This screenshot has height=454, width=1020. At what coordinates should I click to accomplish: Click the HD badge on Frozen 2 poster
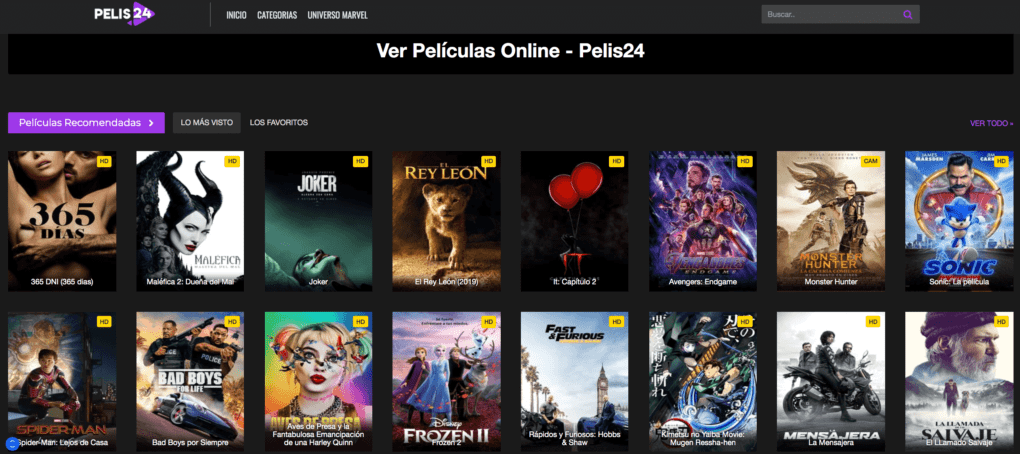[x=489, y=321]
